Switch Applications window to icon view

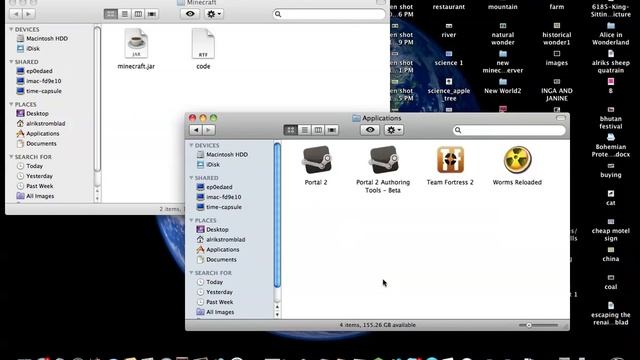pos(291,130)
